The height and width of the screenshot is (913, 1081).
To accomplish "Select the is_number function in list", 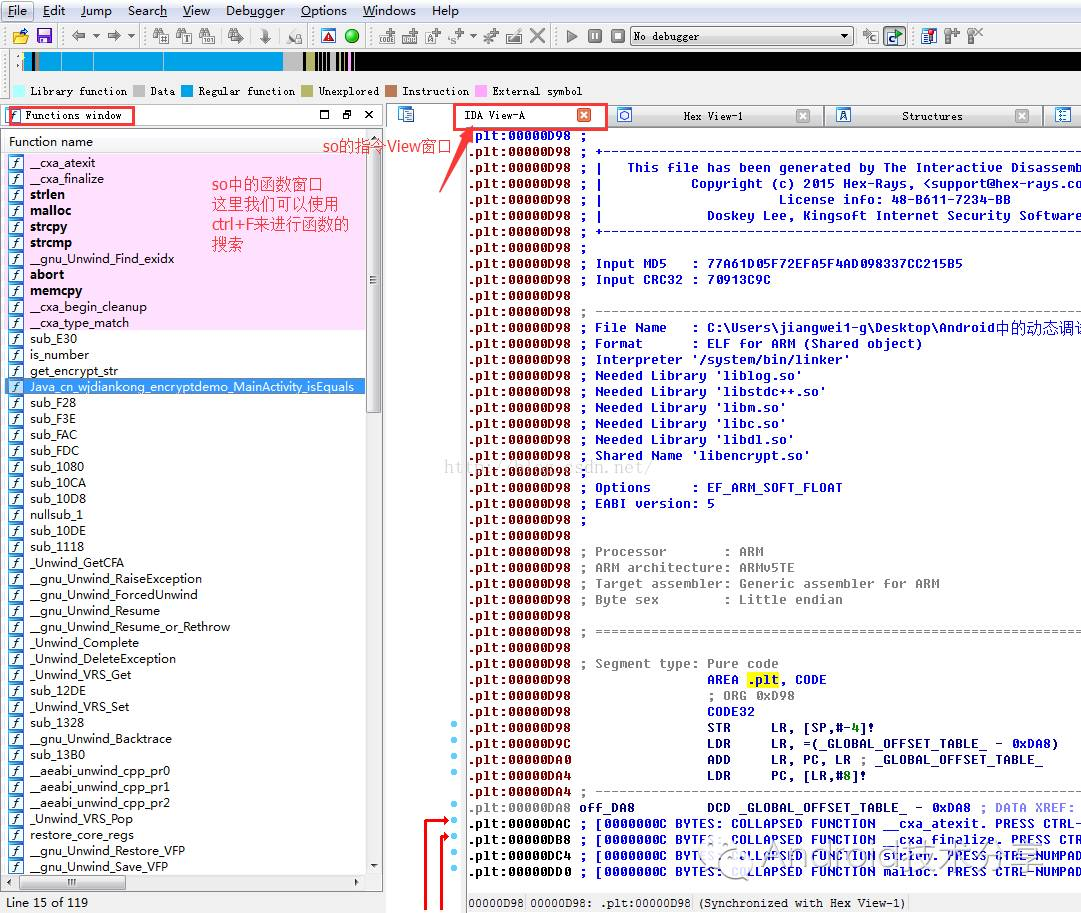I will click(x=59, y=355).
